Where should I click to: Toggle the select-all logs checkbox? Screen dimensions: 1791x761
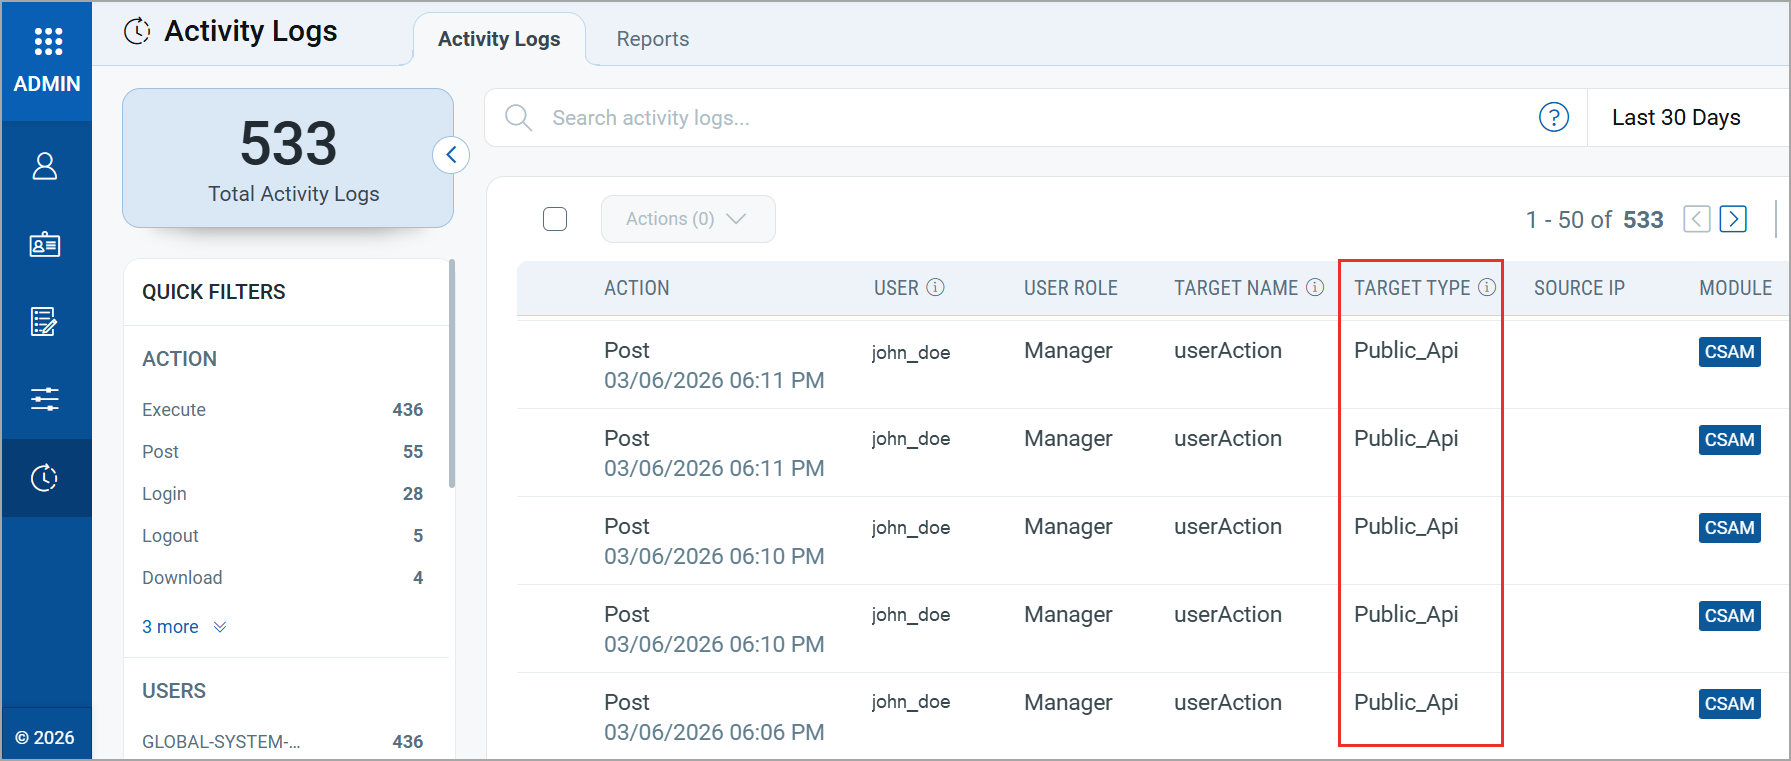click(555, 219)
